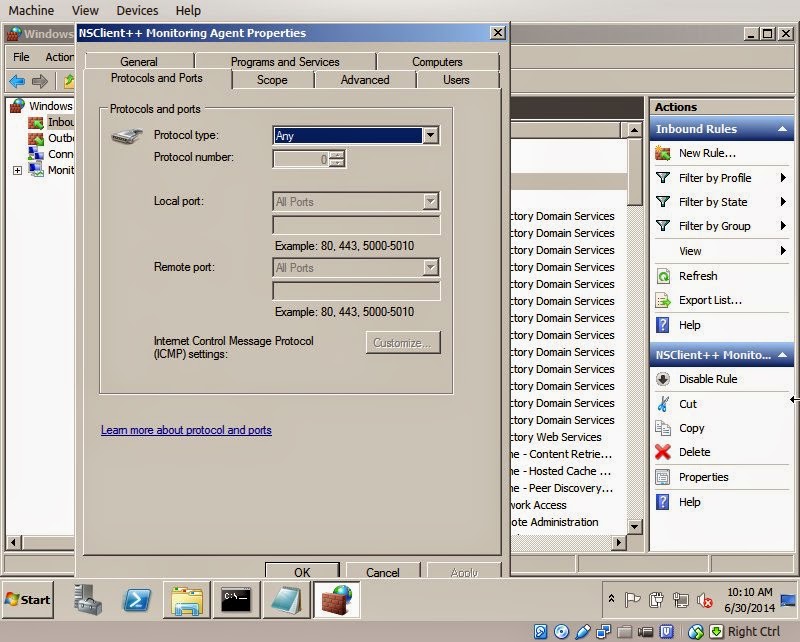Image resolution: width=800 pixels, height=642 pixels.
Task: Open the Local port dropdown
Action: pyautogui.click(x=431, y=201)
